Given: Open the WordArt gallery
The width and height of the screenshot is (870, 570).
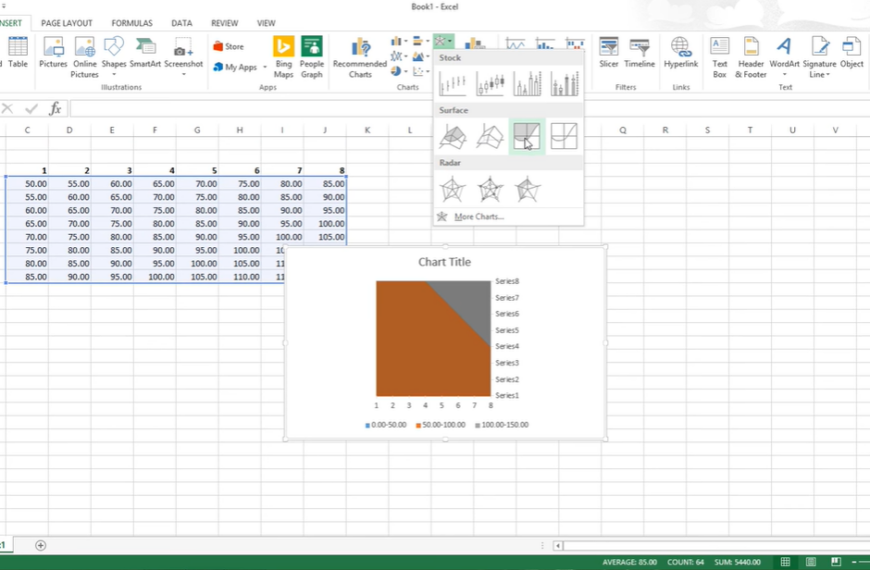Looking at the screenshot, I should click(785, 57).
